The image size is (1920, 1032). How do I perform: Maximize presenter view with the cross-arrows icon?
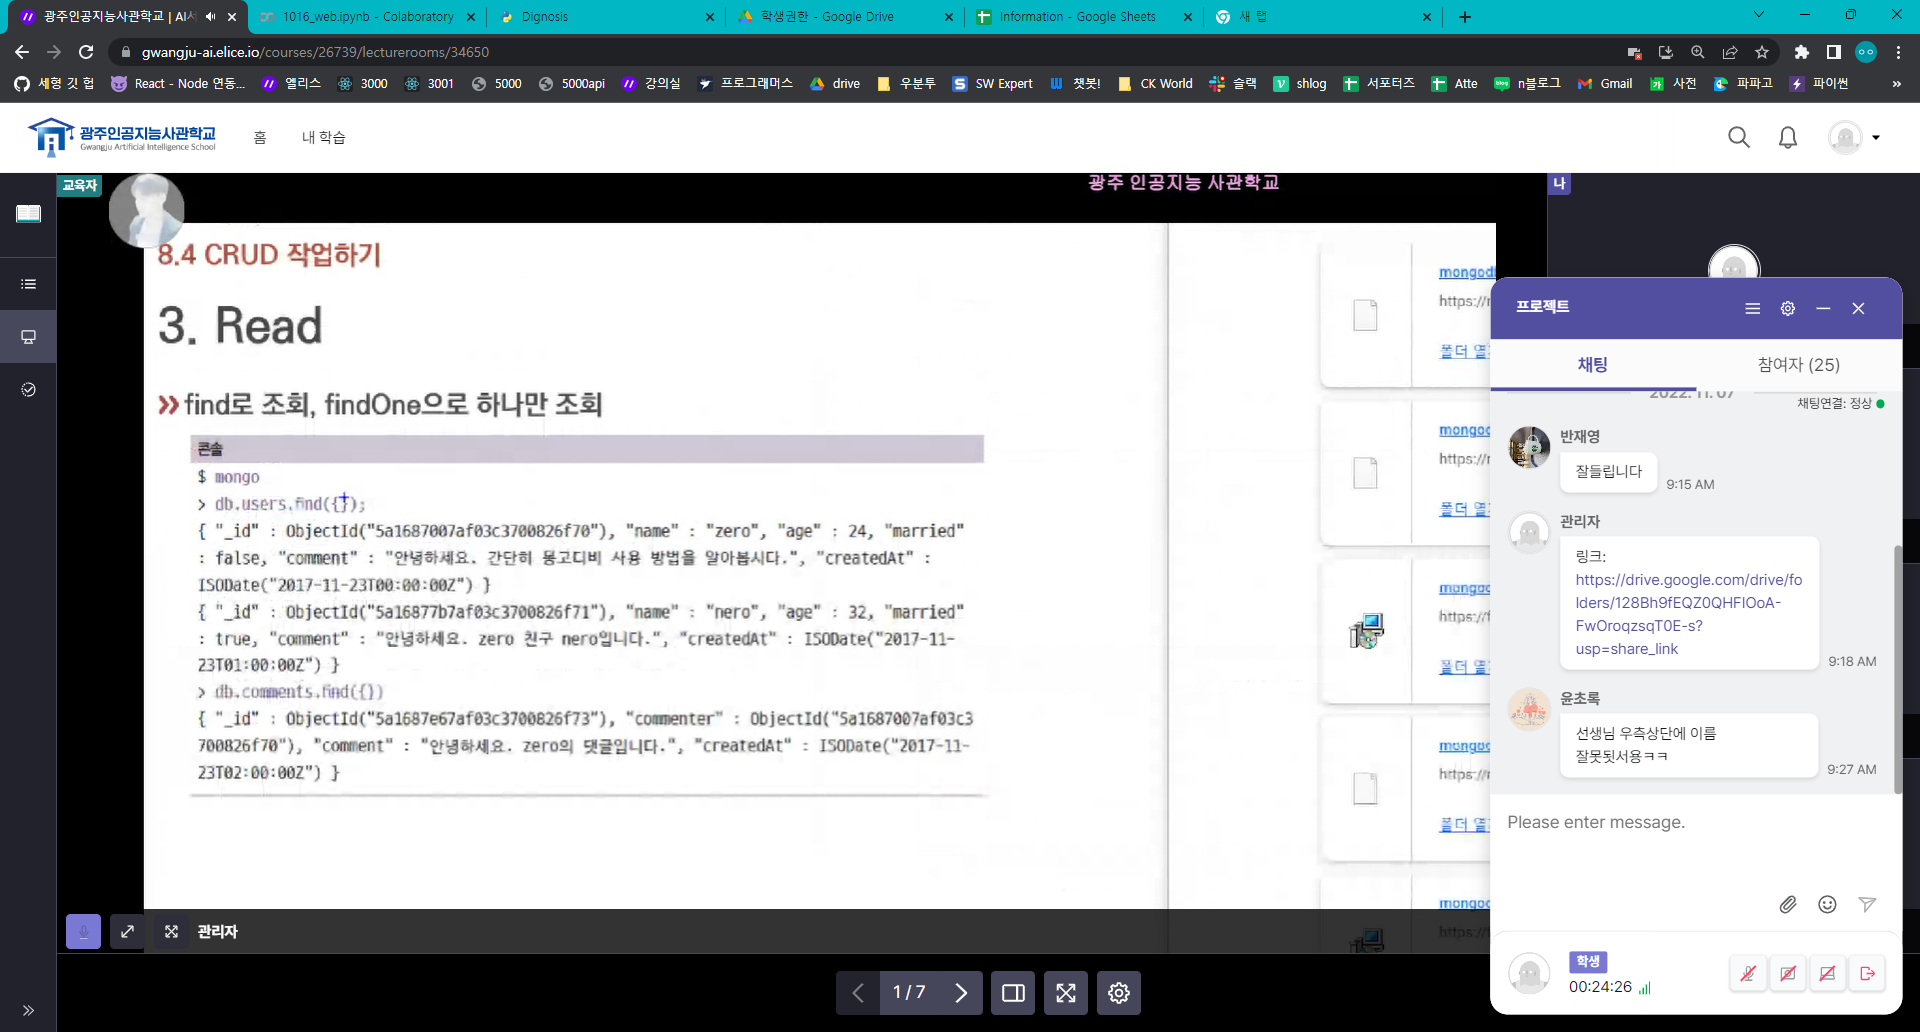click(171, 931)
